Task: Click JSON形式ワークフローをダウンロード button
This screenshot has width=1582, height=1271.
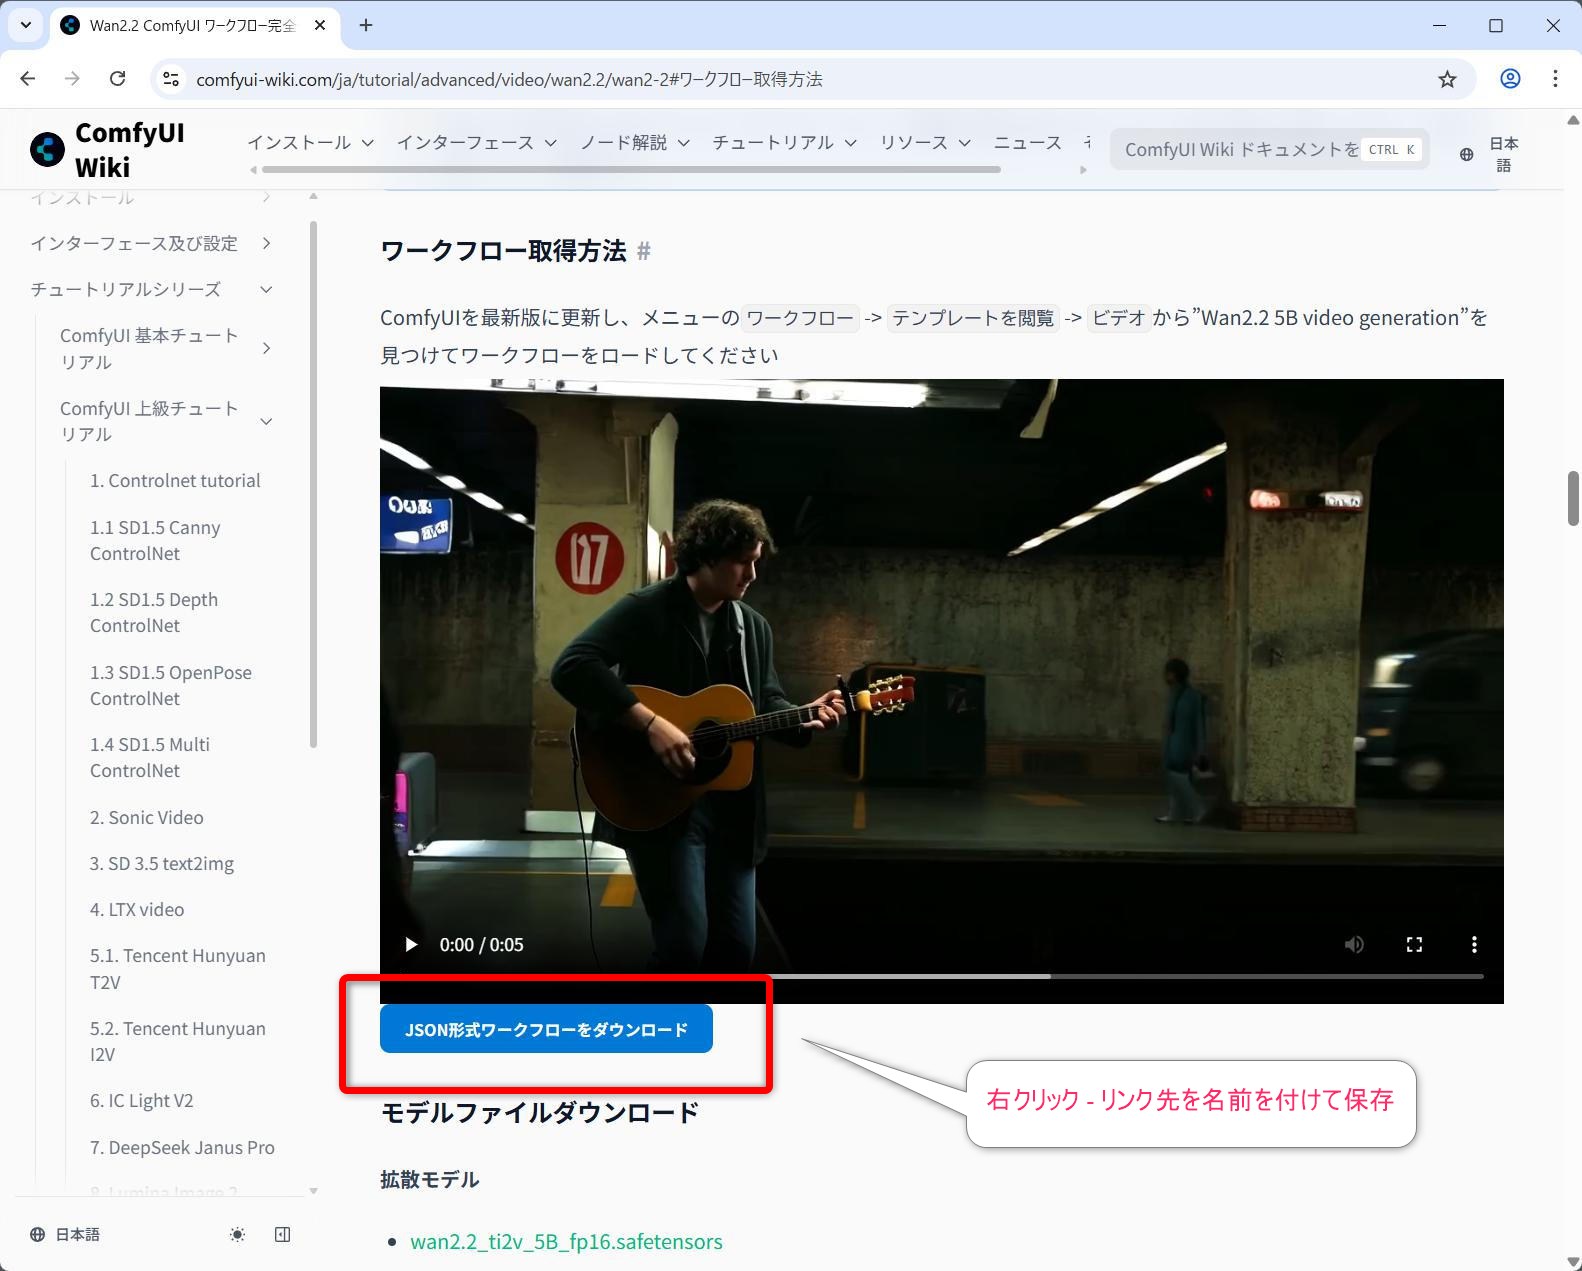Action: coord(546,1029)
